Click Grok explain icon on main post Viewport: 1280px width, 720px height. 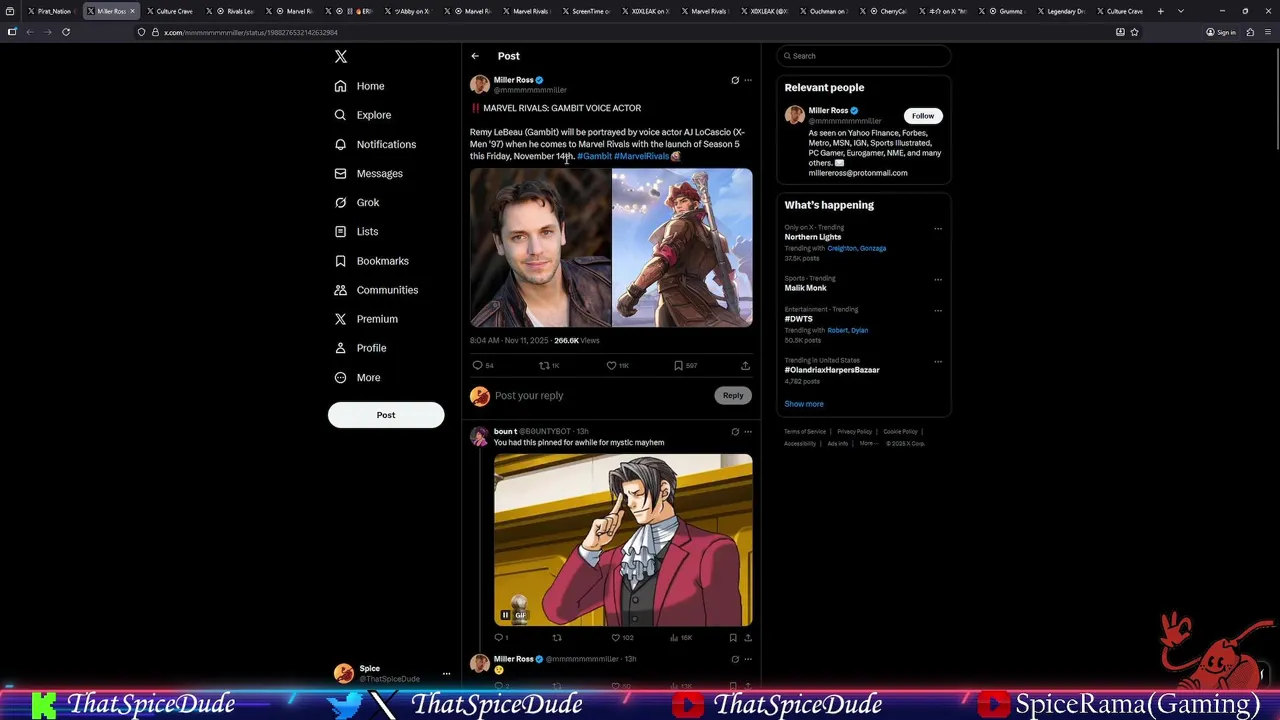pyautogui.click(x=735, y=80)
